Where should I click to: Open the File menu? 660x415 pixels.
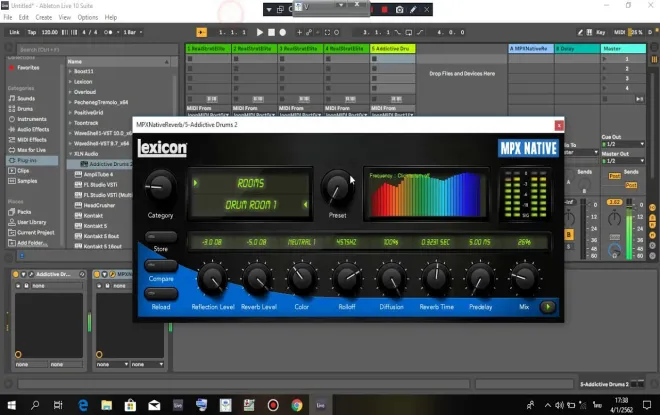coord(8,17)
